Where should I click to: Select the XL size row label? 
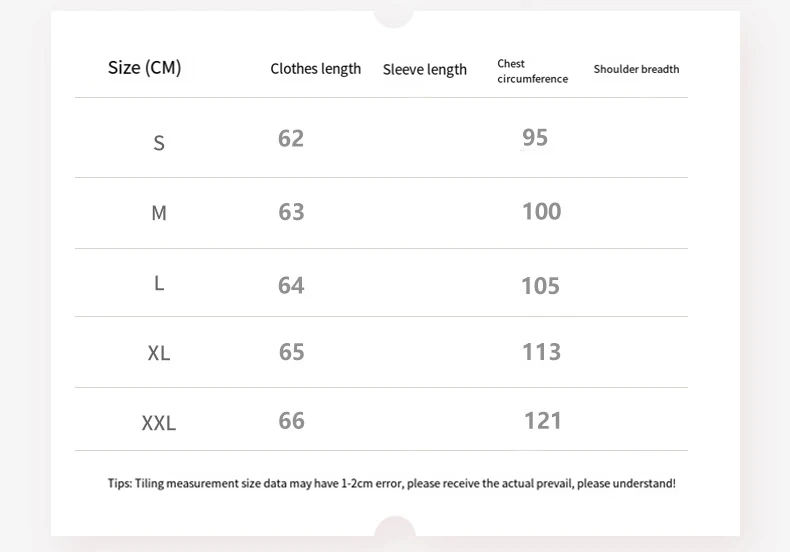159,353
